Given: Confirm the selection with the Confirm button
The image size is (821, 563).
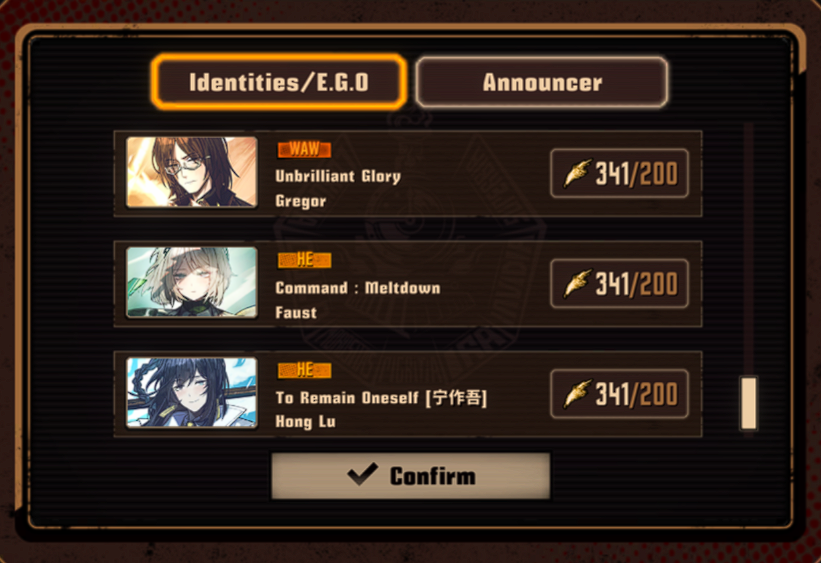Looking at the screenshot, I should tap(410, 476).
